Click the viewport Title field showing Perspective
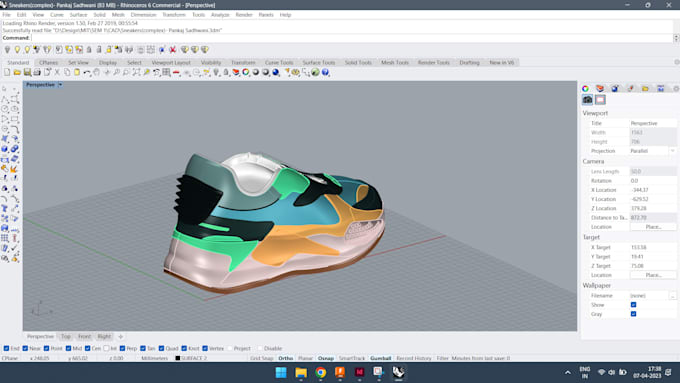The image size is (680, 383). (x=653, y=123)
